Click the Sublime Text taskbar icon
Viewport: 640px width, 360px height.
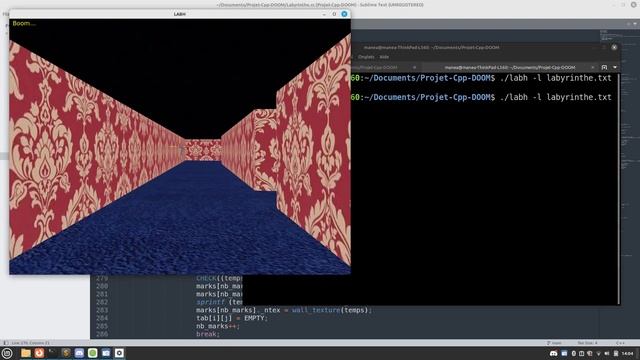tap(66, 353)
